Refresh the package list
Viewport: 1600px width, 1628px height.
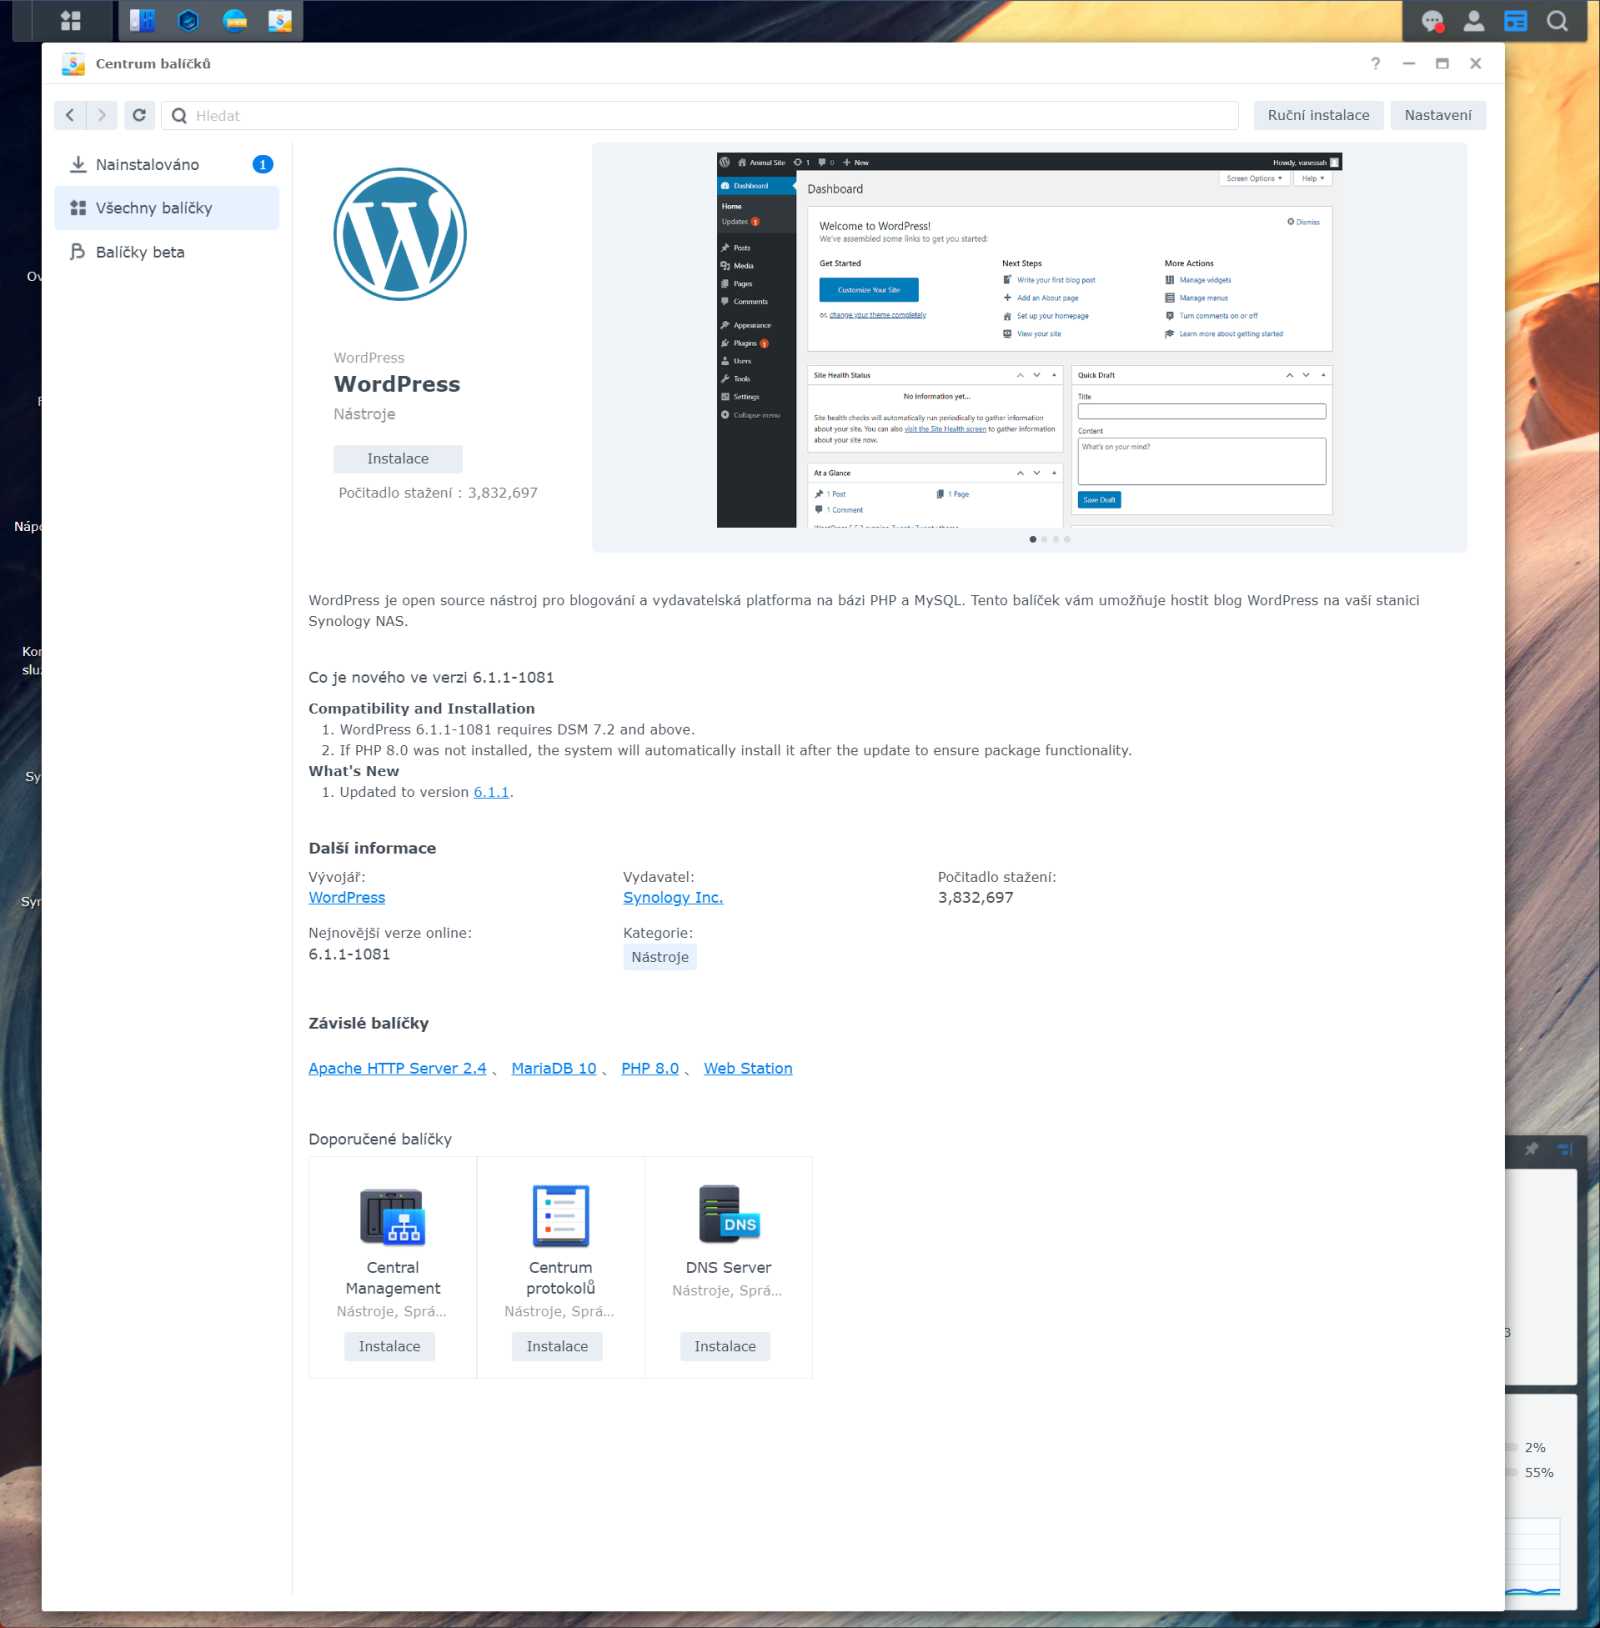click(139, 115)
